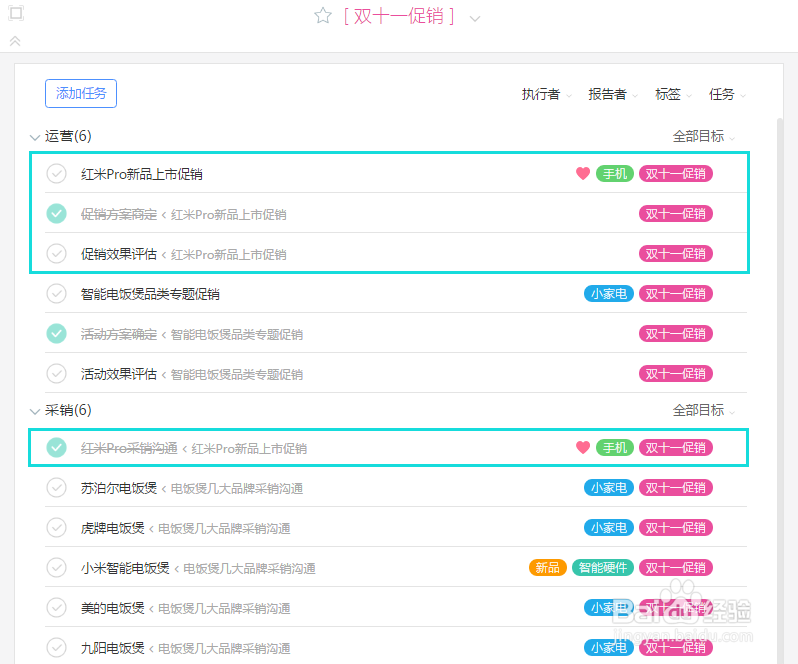This screenshot has height=664, width=798.
Task: Click parent link beside 小米智能电饭煲
Action: [249, 568]
